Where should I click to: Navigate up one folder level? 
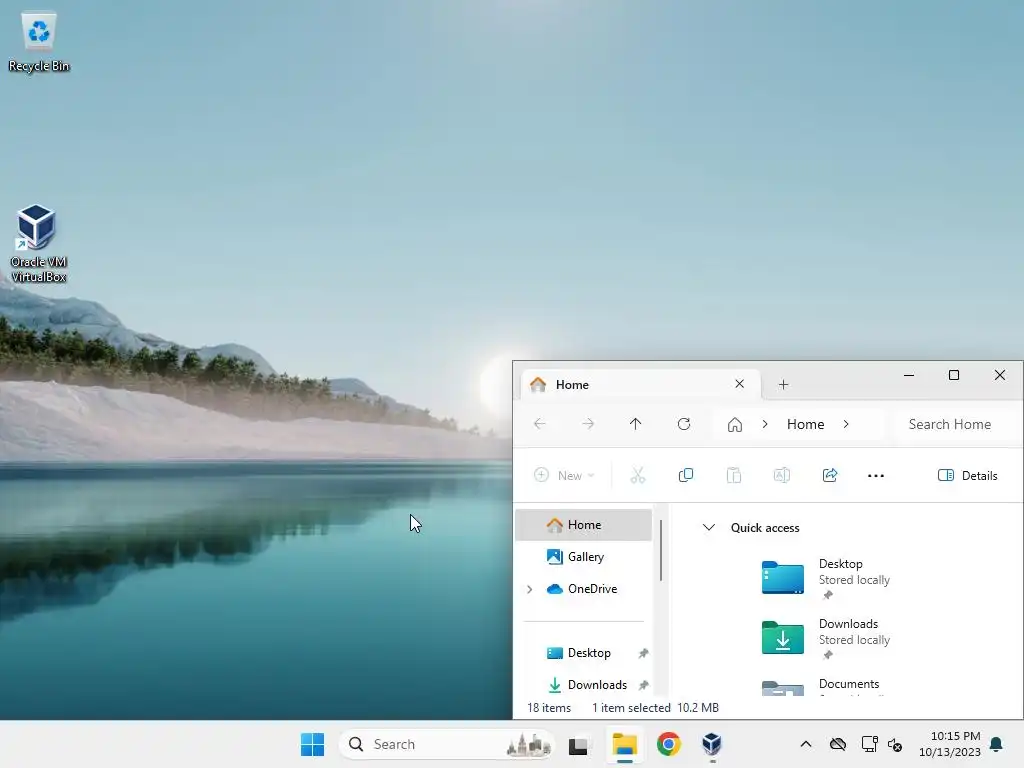[x=635, y=424]
